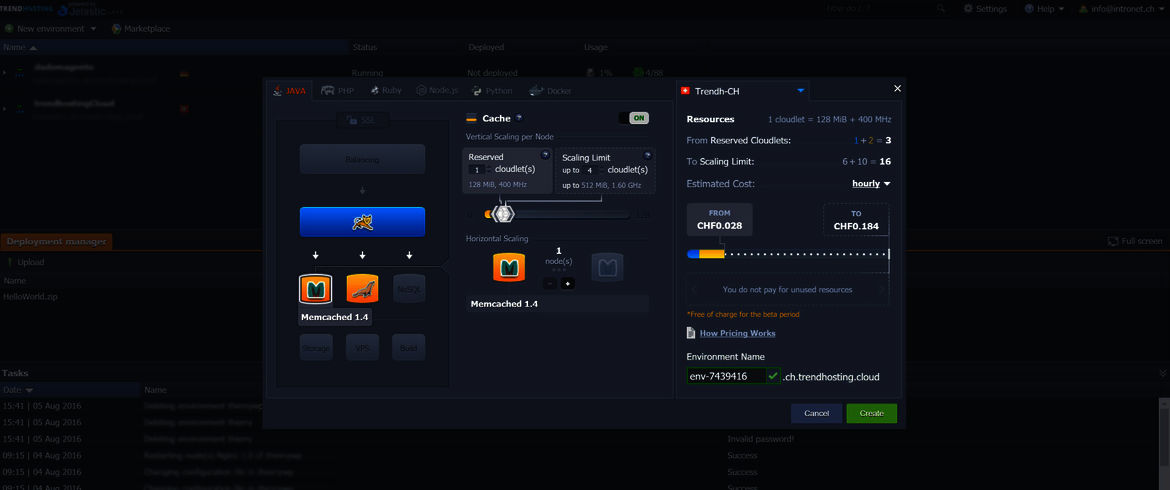The height and width of the screenshot is (490, 1170).
Task: Click the cloudlet scaling slider handle
Action: 504,214
